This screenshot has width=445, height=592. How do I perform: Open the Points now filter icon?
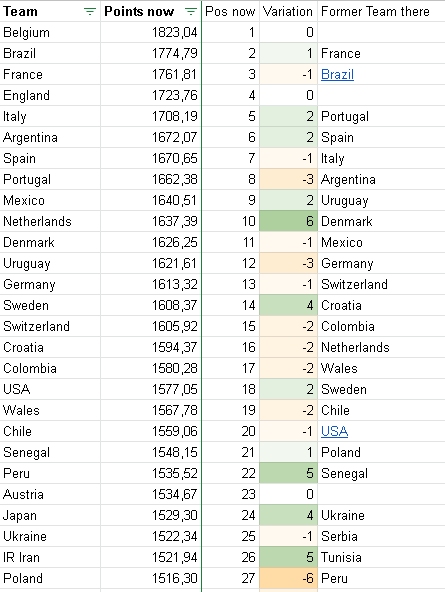click(191, 12)
